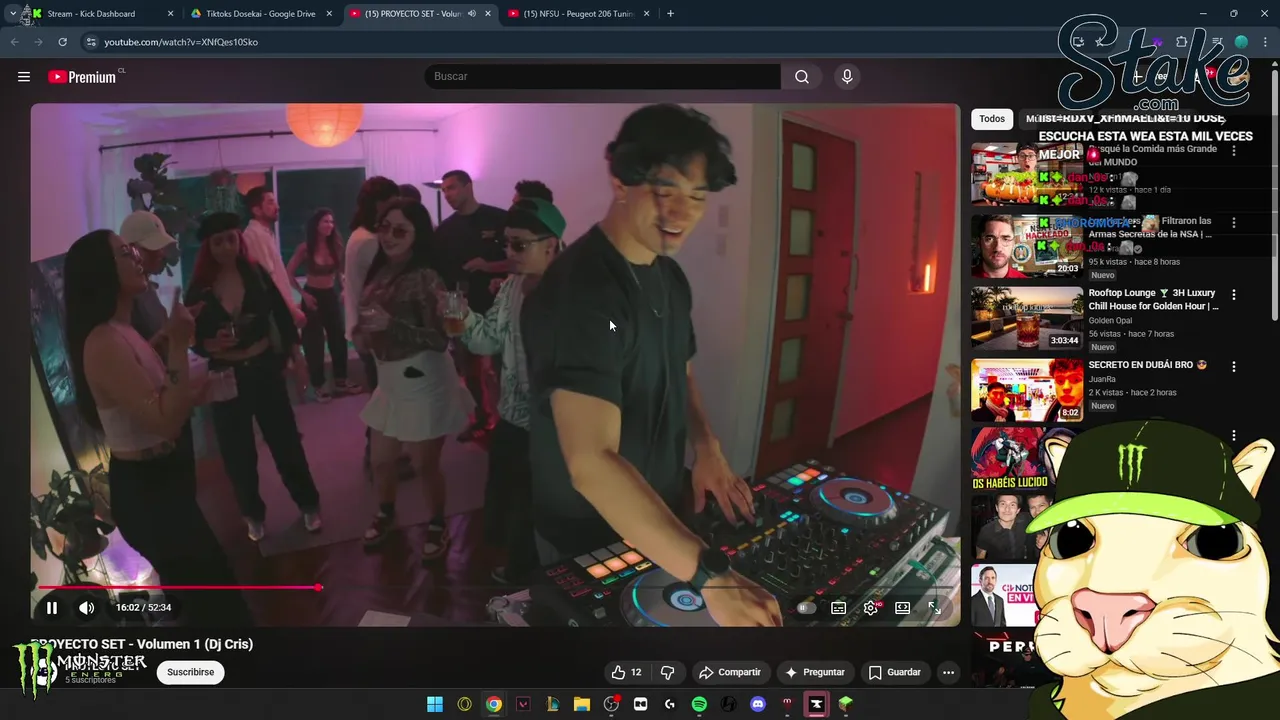Turn on subtitles in the player

[x=839, y=608]
